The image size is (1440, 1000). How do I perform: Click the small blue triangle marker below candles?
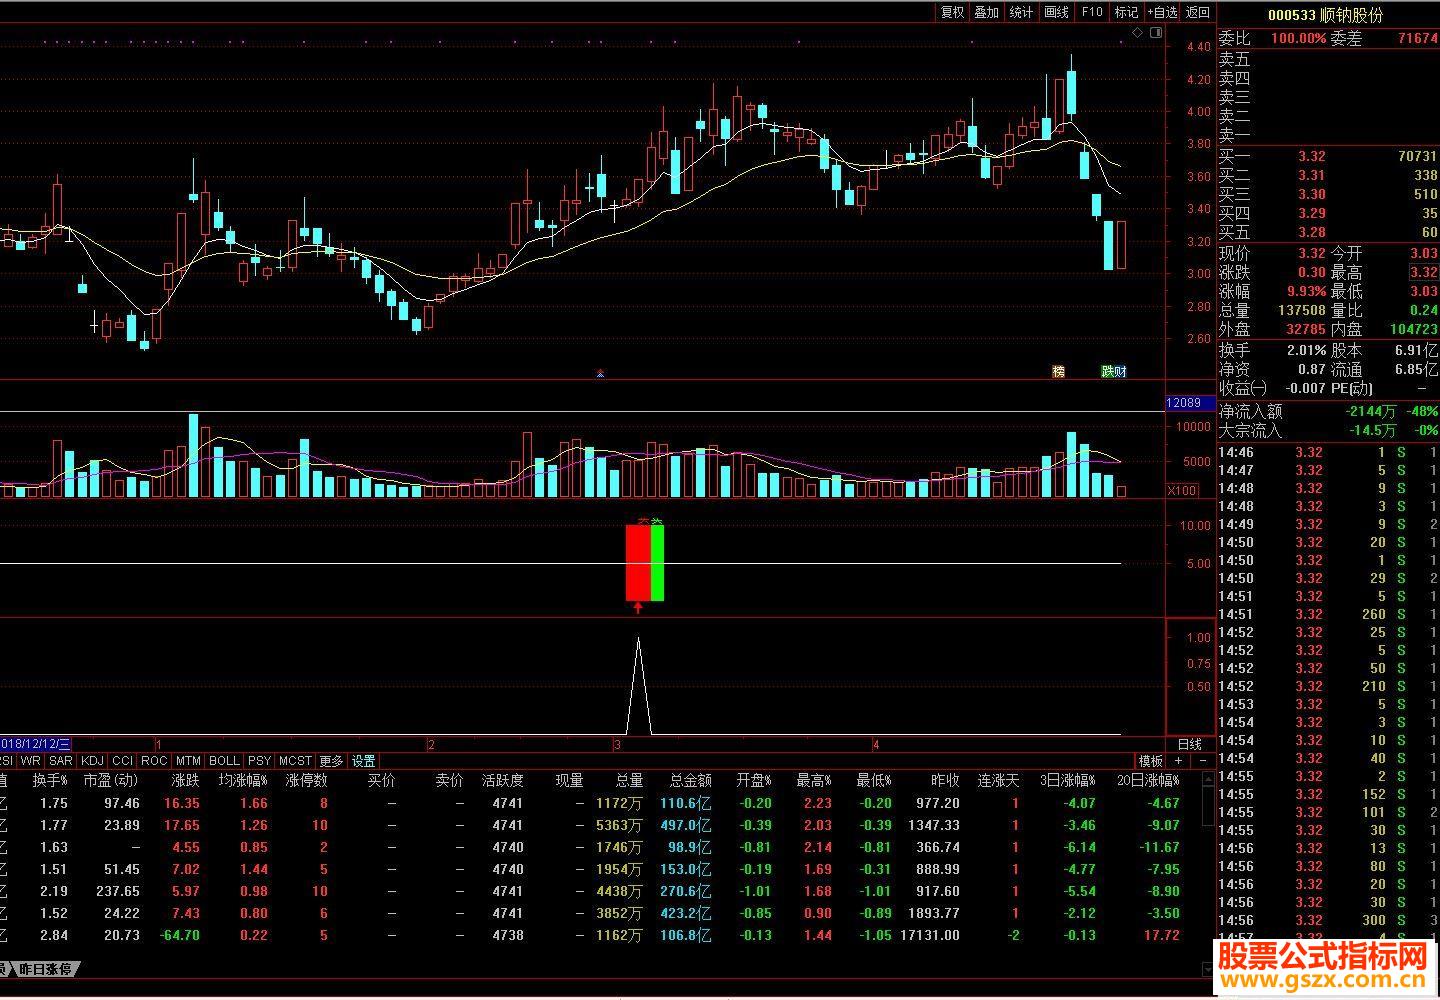tap(600, 373)
